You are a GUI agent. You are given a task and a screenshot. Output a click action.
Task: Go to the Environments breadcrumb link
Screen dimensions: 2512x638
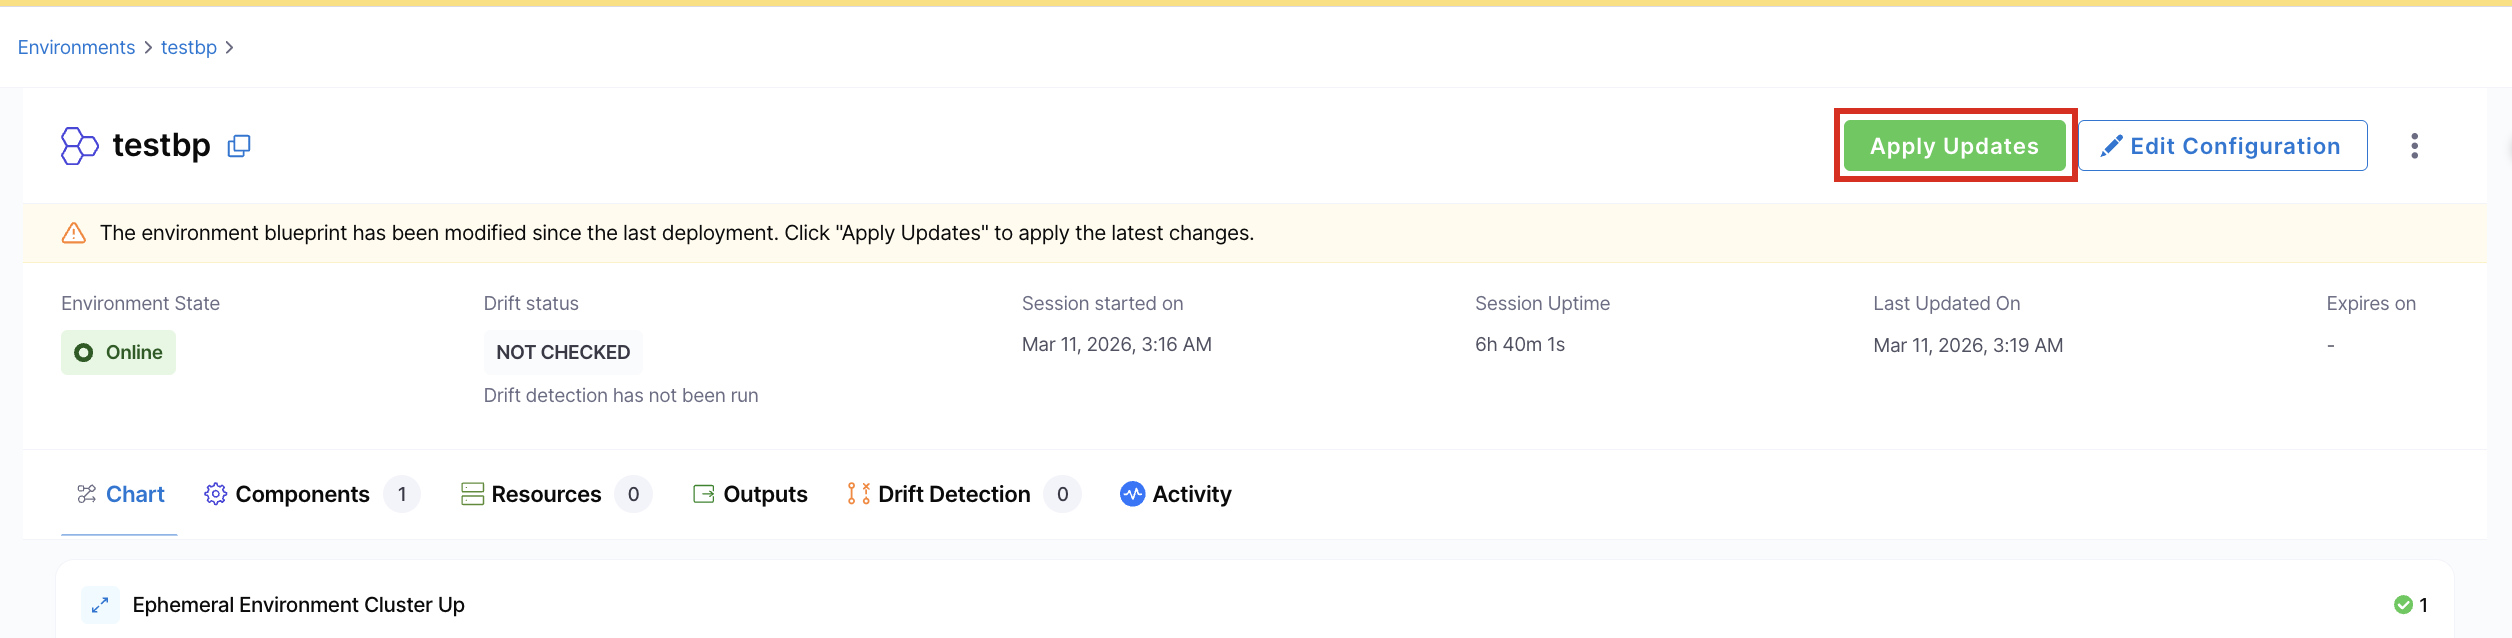tap(76, 48)
